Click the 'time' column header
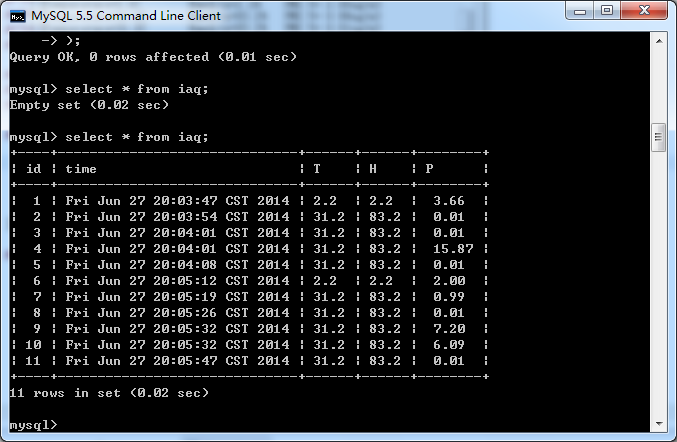The height and width of the screenshot is (442, 677). tap(81, 169)
